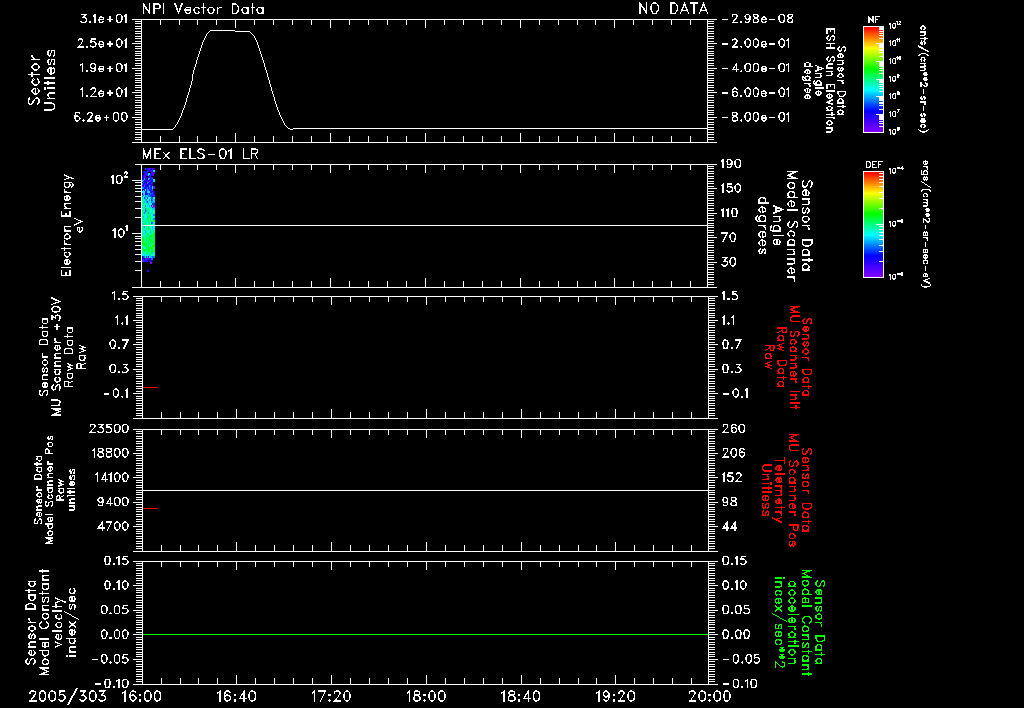Click the electron energy spectrogram data block
This screenshot has height=708, width=1024.
point(149,216)
